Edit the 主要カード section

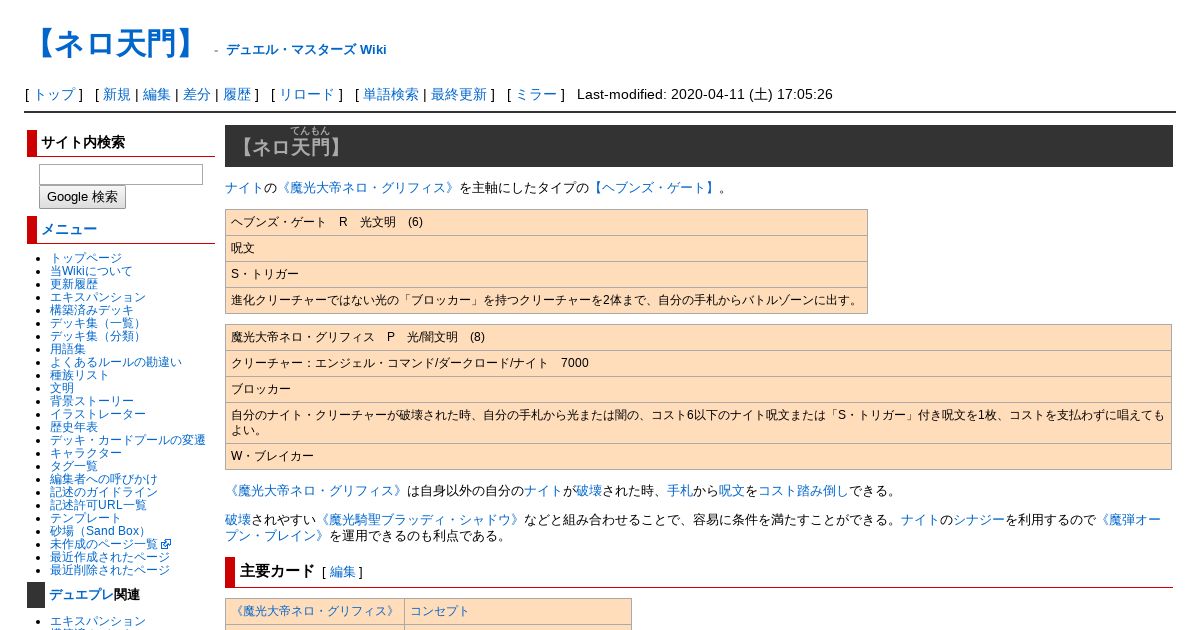point(342,572)
